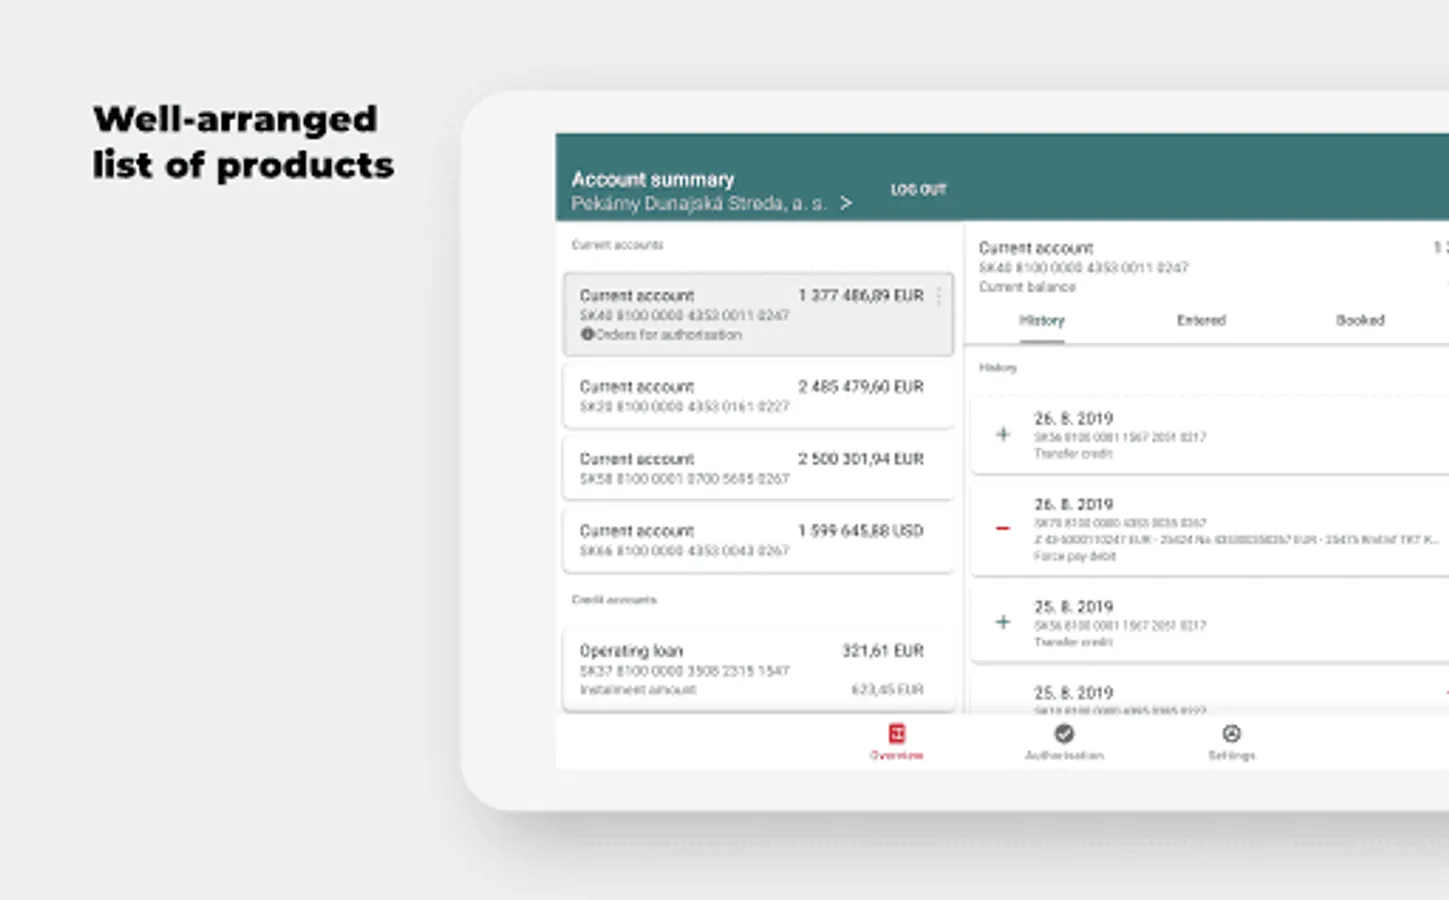
Task: Click the plus icon on the 26. 8. 2019 Transfer credit entry
Action: tap(1003, 434)
